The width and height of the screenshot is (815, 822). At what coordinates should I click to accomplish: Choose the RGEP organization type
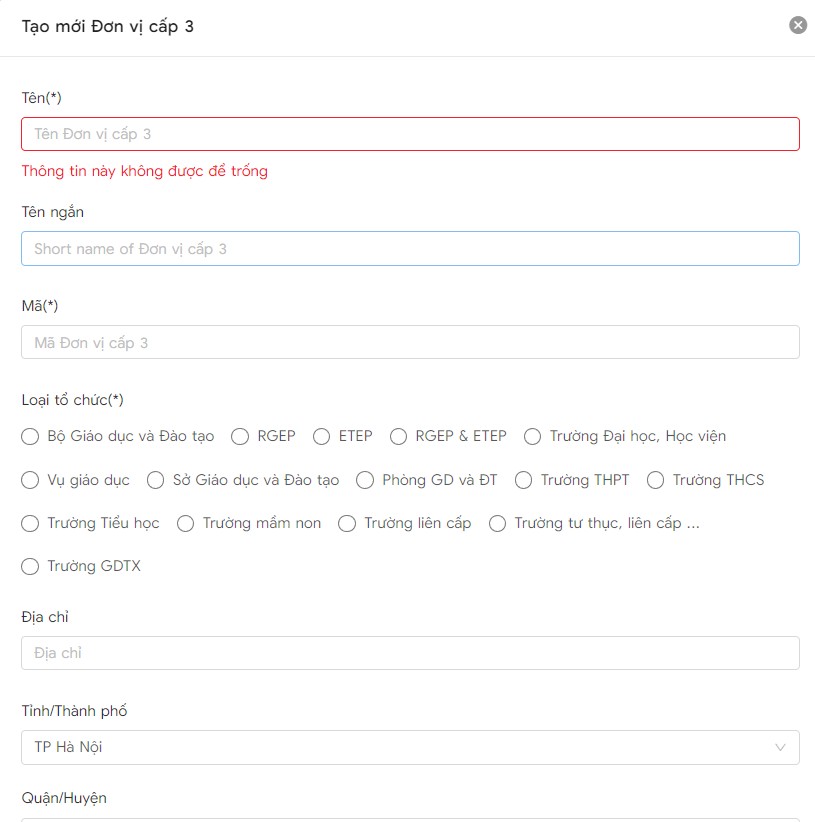point(240,436)
